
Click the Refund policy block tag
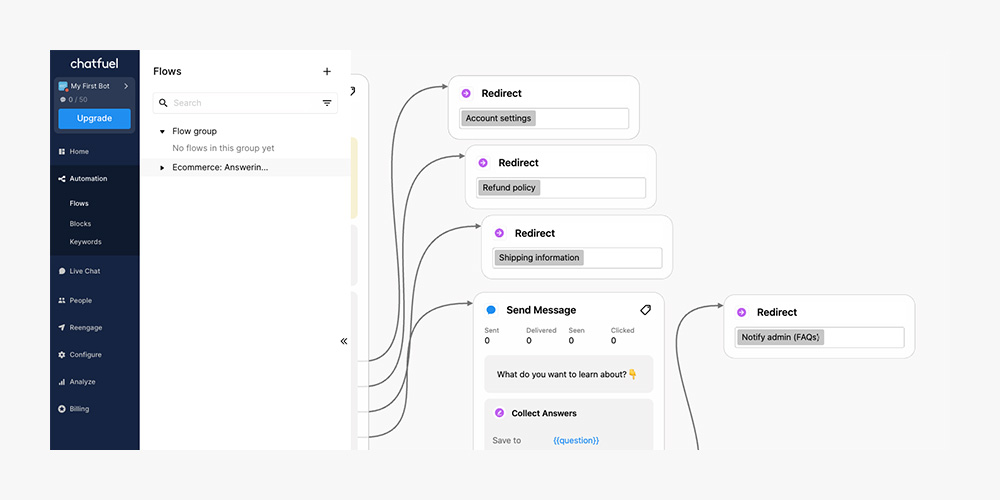(x=509, y=188)
